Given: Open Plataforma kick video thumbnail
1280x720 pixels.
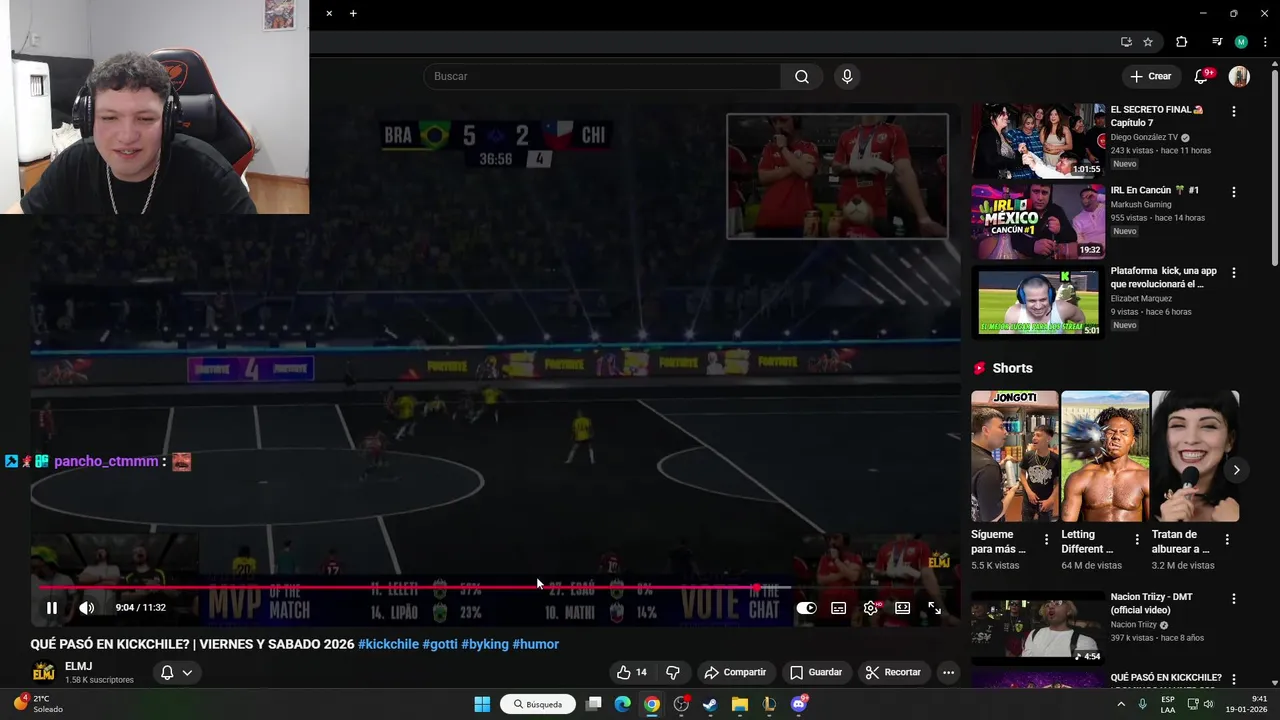Looking at the screenshot, I should (x=1038, y=302).
